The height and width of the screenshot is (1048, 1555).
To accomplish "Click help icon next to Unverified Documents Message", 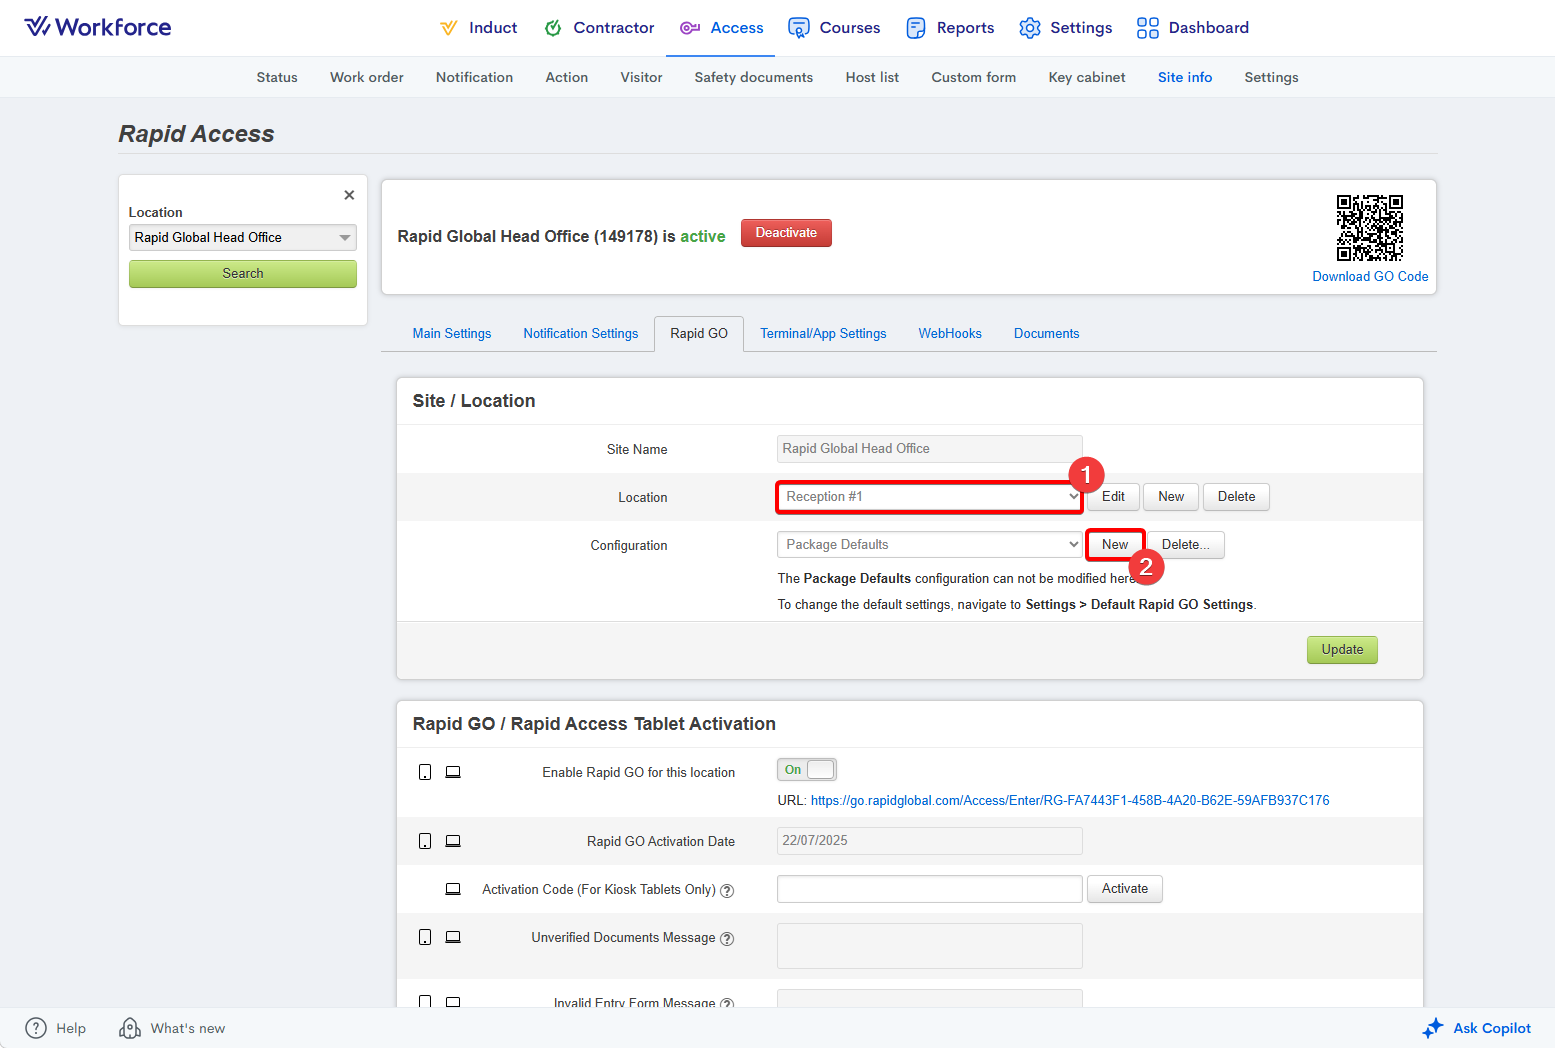I will pyautogui.click(x=727, y=939).
